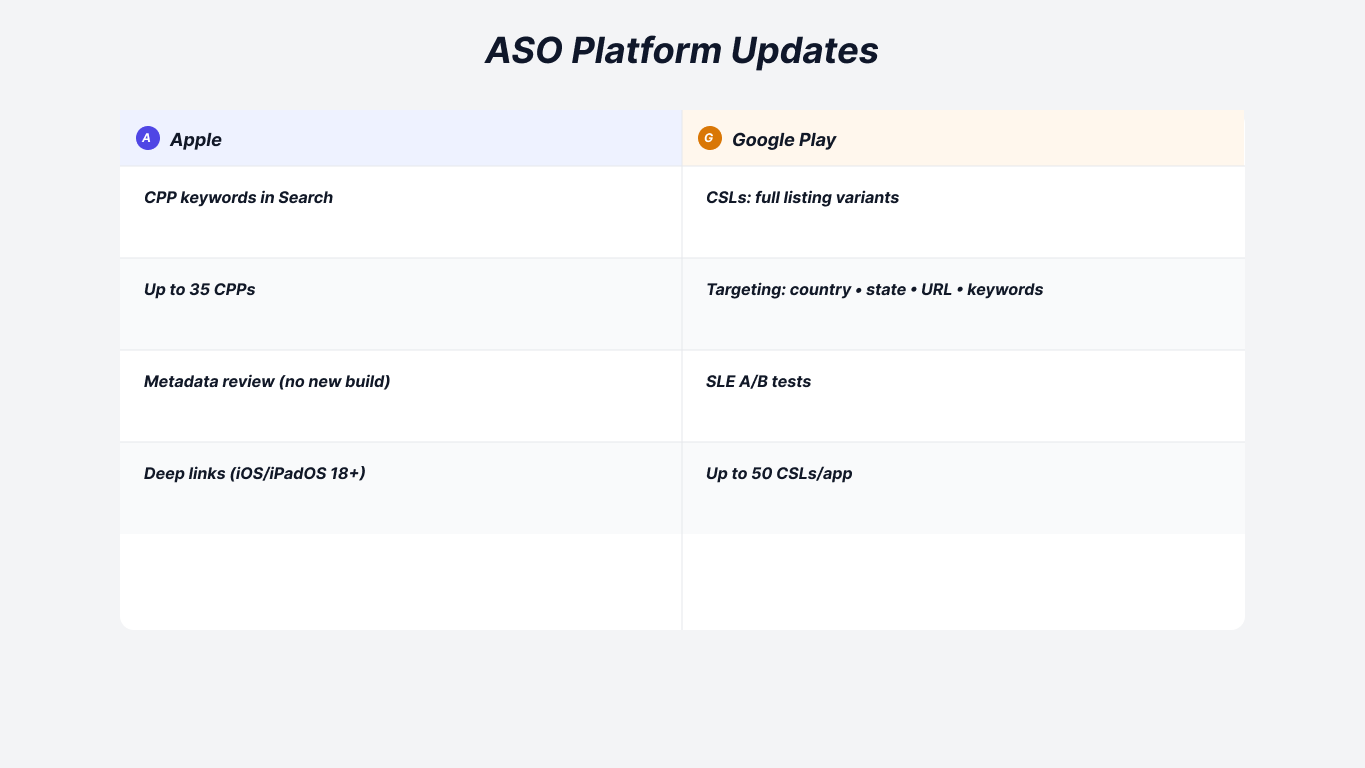Click the "Apple" column header label
This screenshot has height=768, width=1365.
[196, 140]
